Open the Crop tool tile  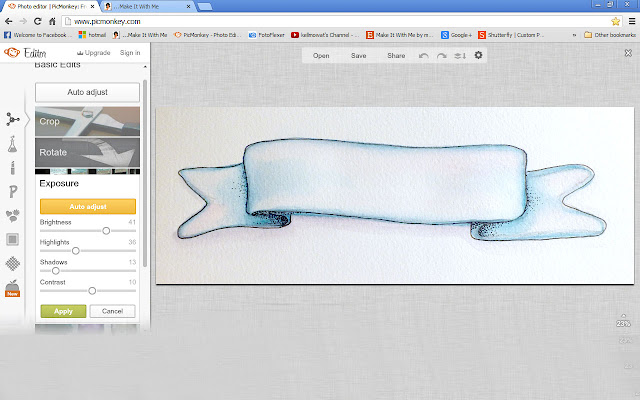coord(87,121)
